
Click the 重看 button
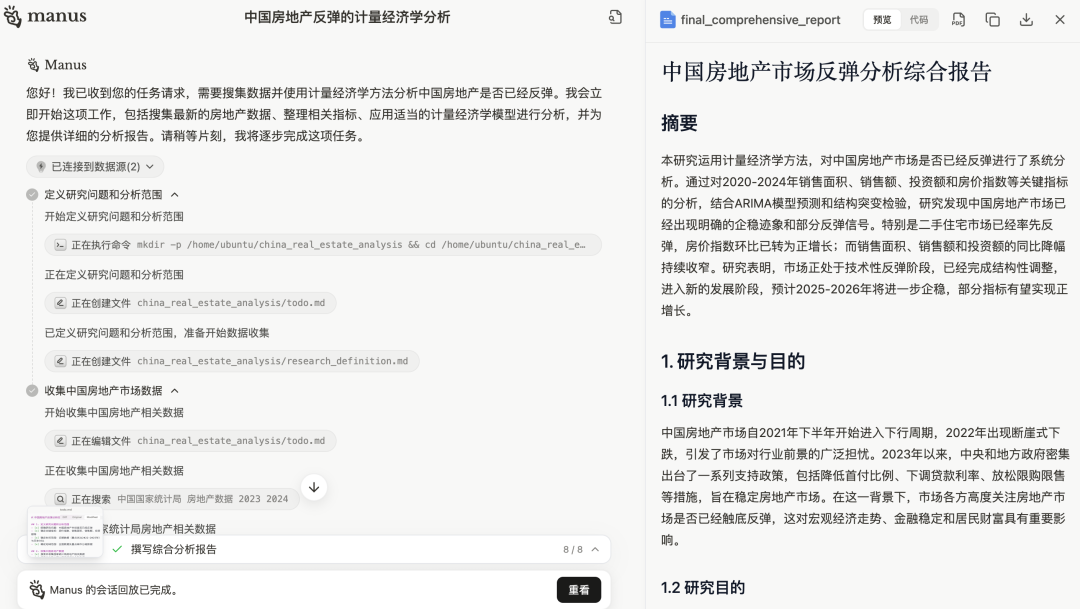(x=578, y=589)
